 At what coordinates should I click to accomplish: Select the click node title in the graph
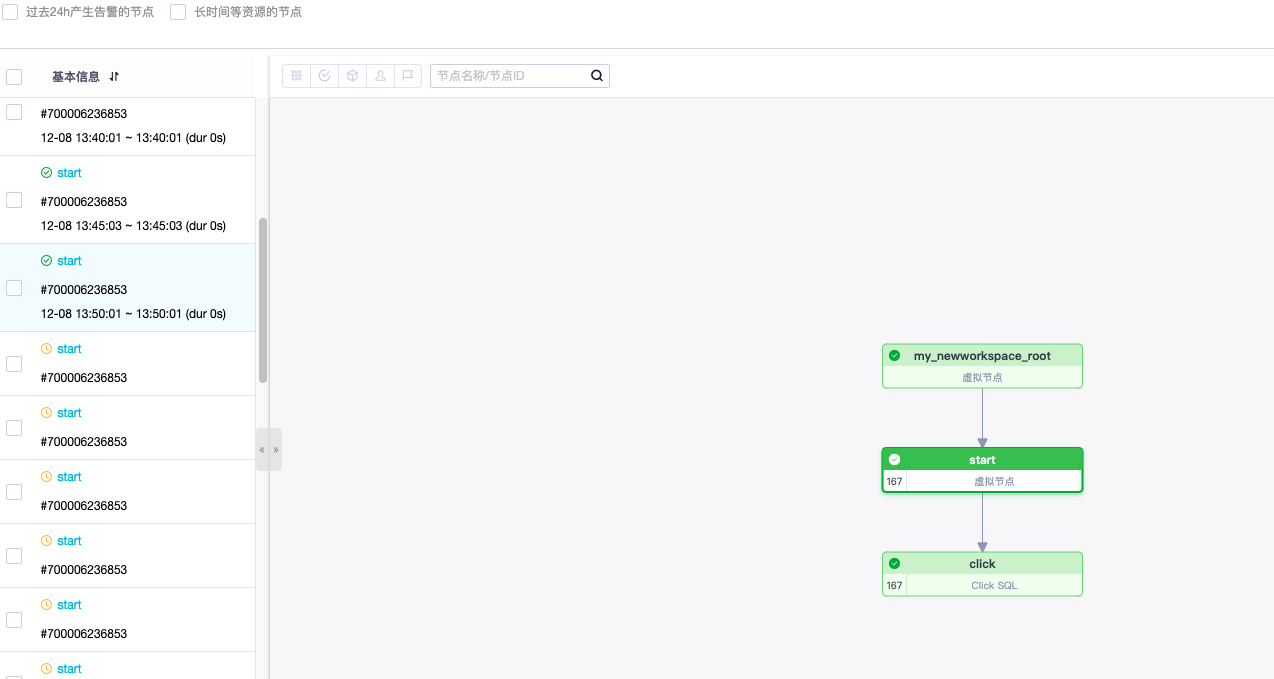[982, 564]
